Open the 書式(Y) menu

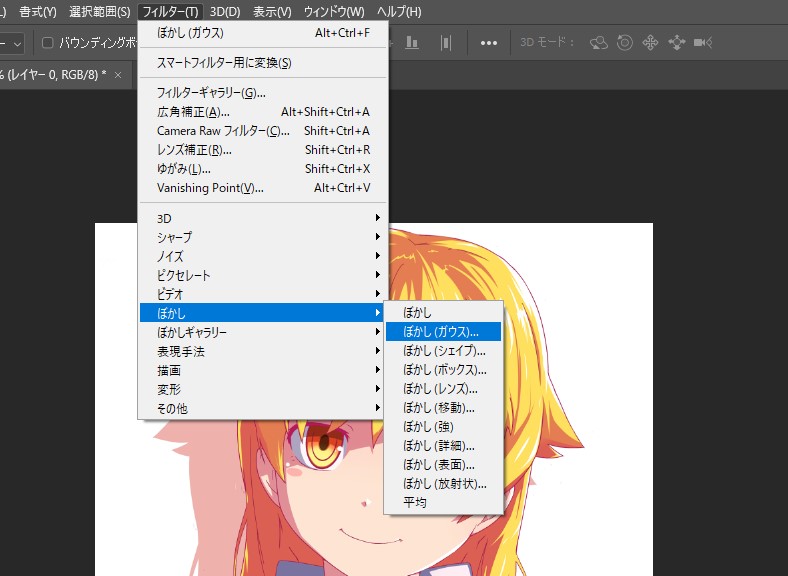click(x=38, y=12)
